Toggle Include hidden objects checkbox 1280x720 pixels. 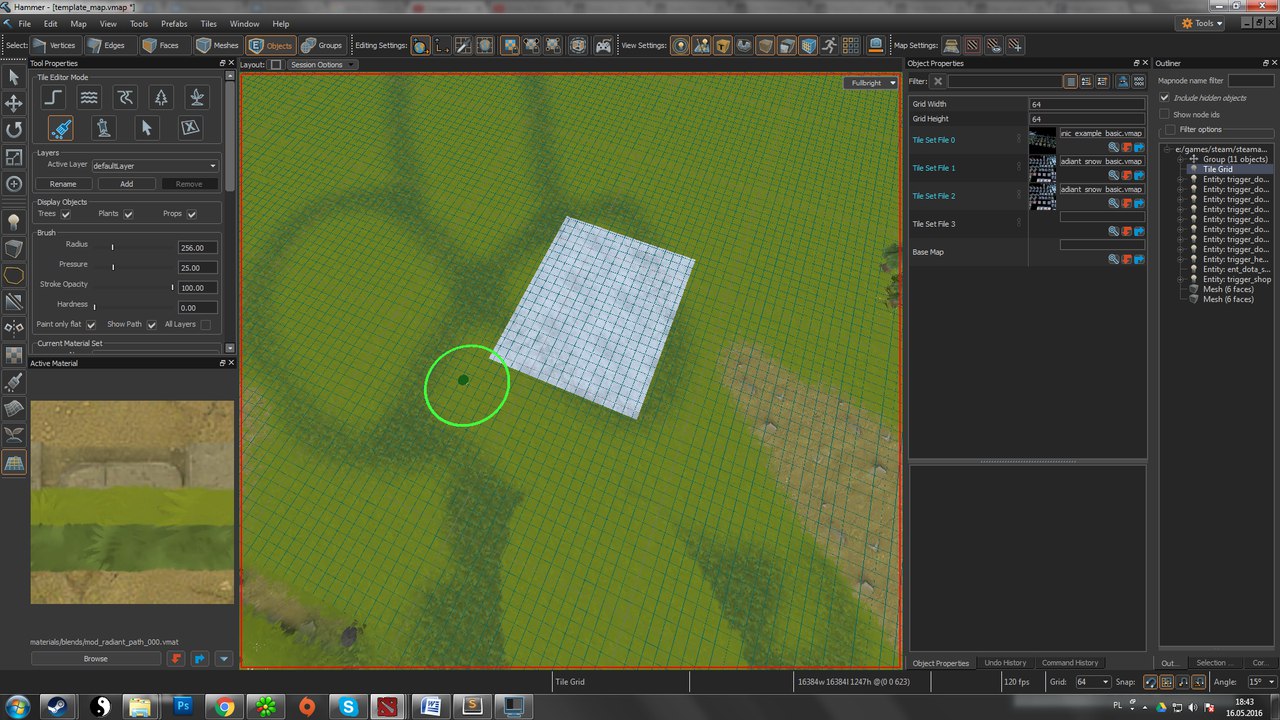coord(1164,98)
